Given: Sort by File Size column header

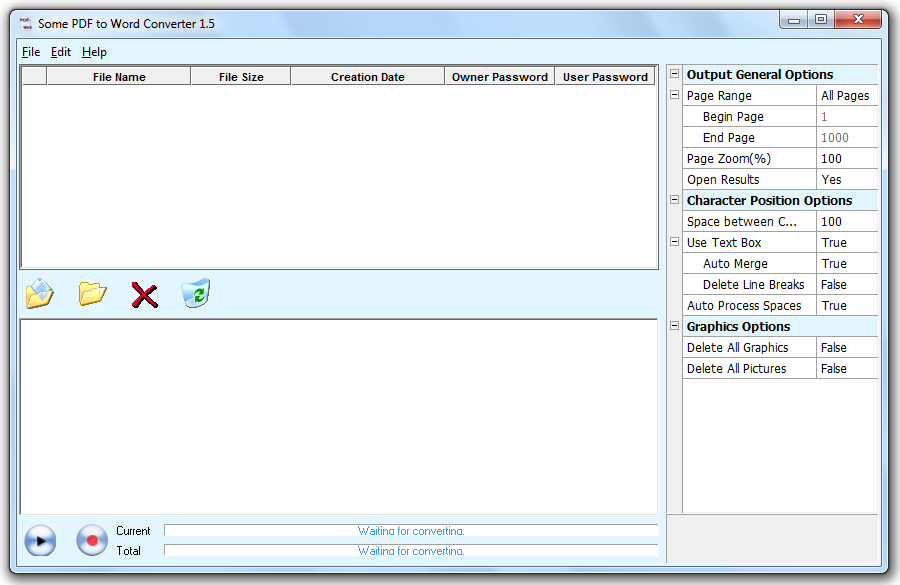Looking at the screenshot, I should click(x=241, y=76).
